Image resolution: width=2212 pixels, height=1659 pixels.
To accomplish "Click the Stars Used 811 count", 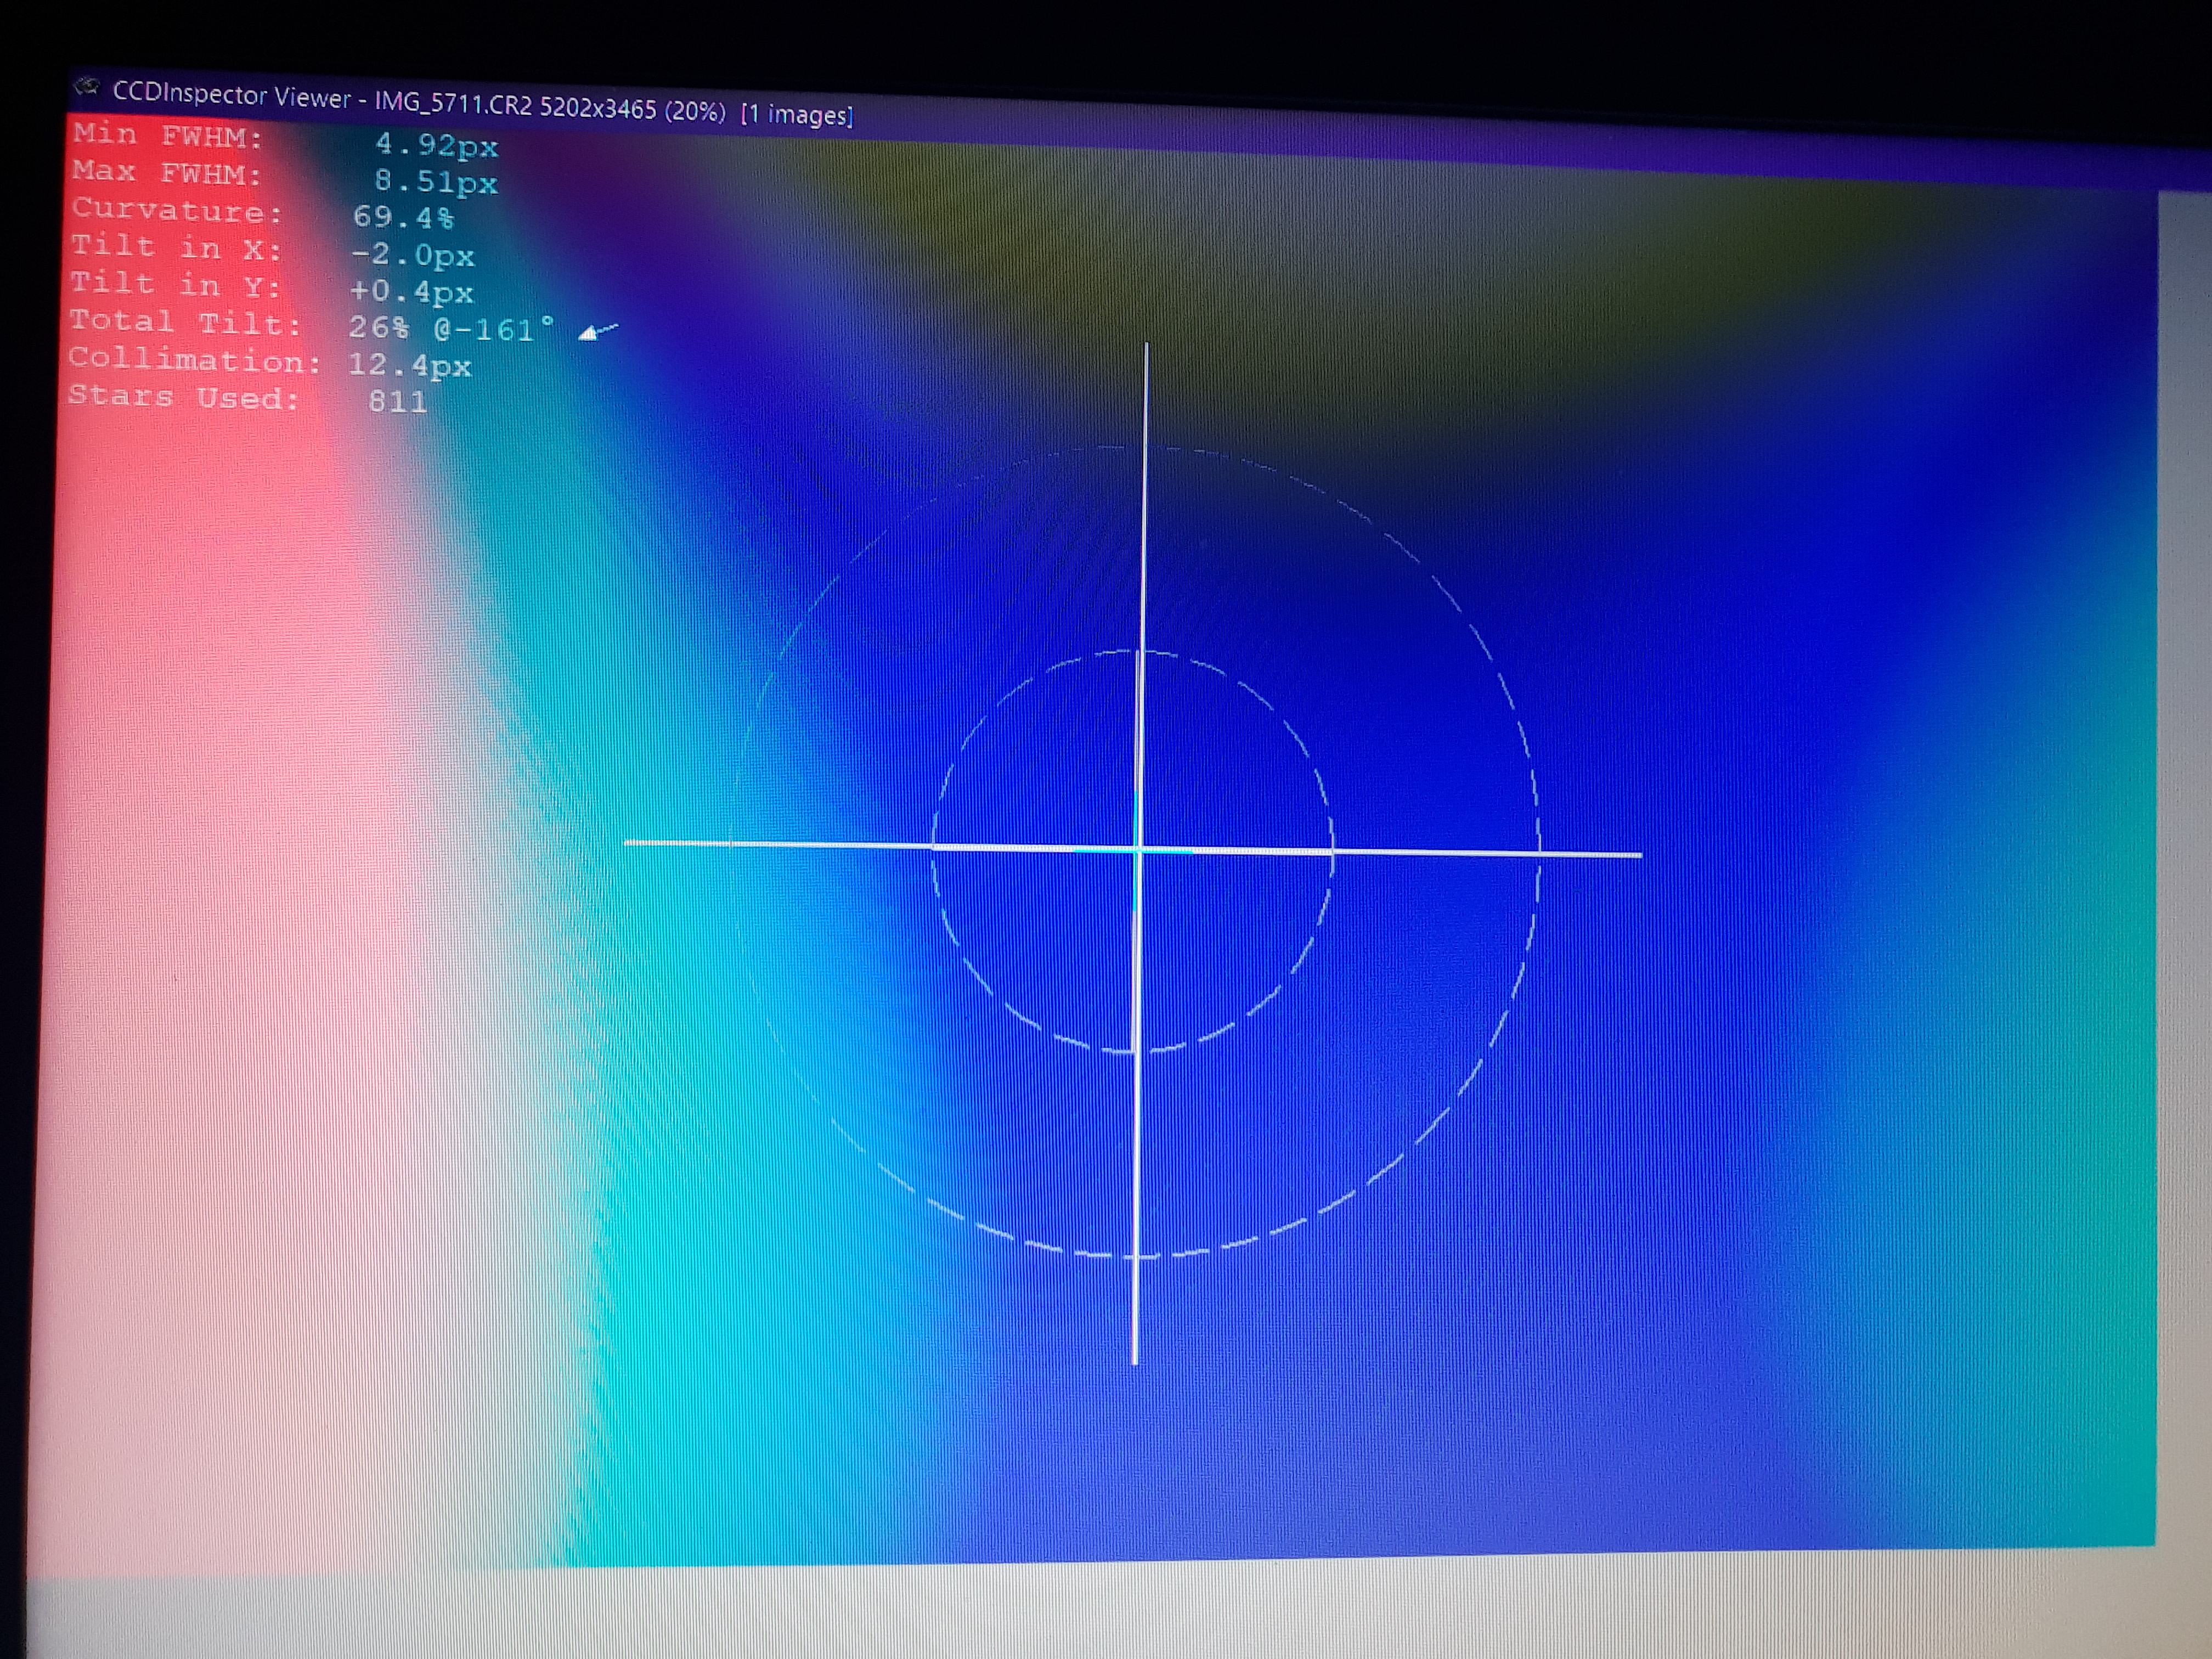I will [397, 401].
